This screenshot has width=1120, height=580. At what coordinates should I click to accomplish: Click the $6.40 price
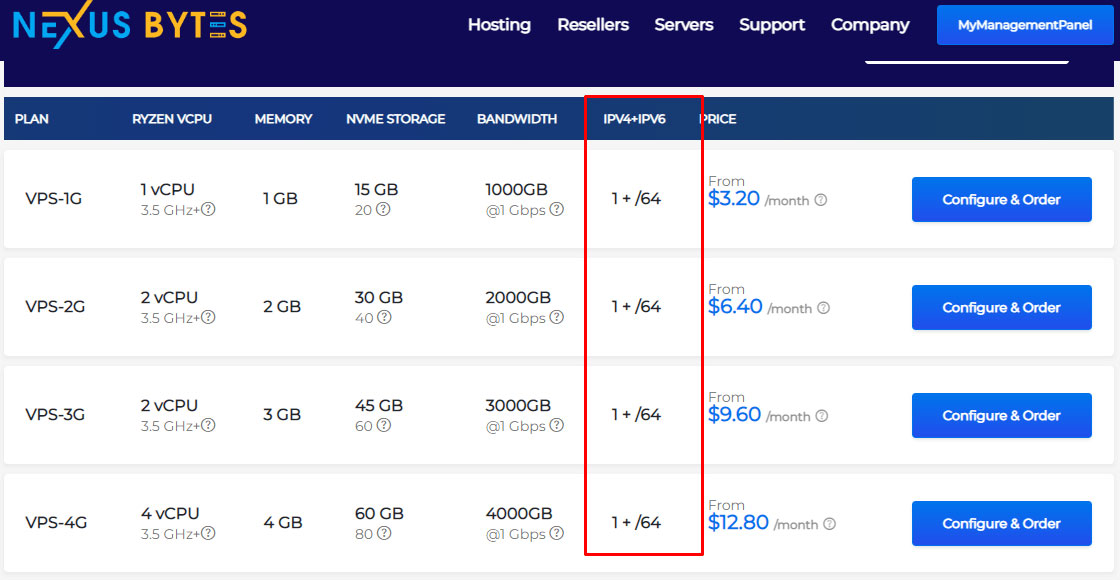[735, 306]
